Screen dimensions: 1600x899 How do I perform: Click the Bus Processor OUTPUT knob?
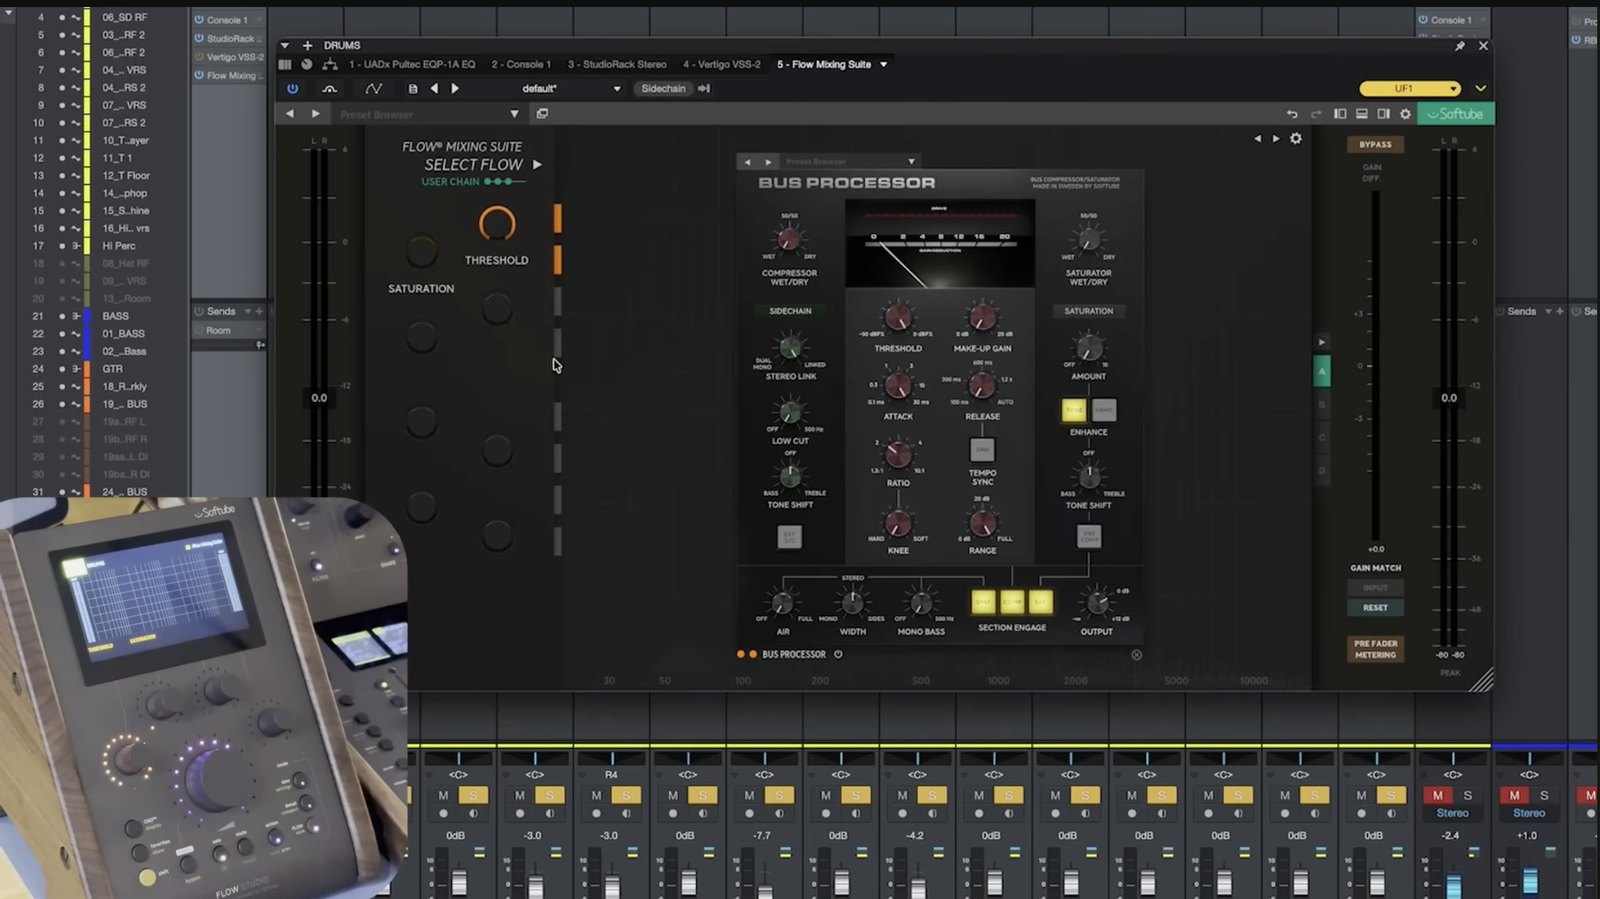click(x=1097, y=602)
